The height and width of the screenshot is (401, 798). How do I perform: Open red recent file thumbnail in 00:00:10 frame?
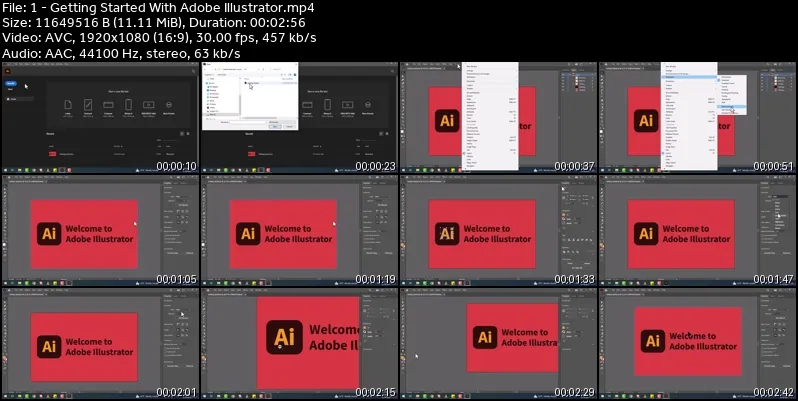(52, 154)
